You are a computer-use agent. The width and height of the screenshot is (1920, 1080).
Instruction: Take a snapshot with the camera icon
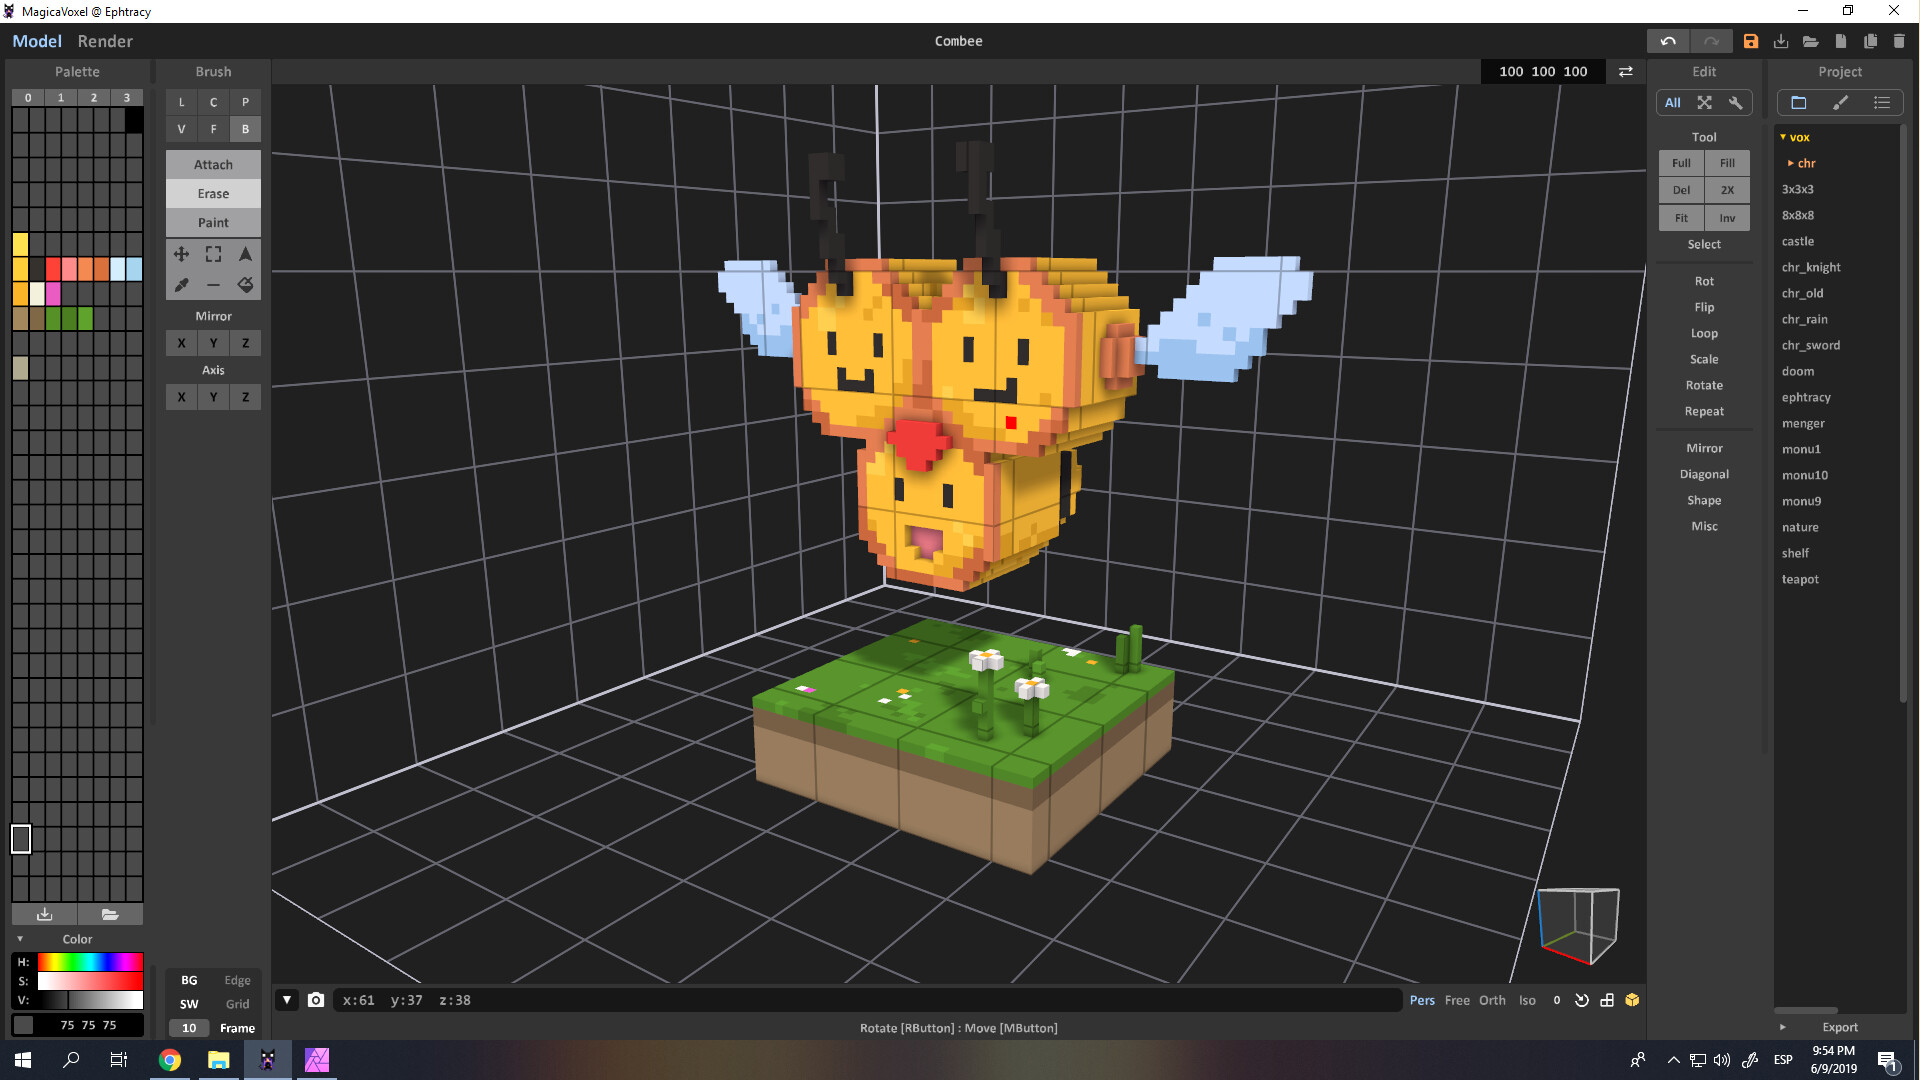(x=316, y=1000)
